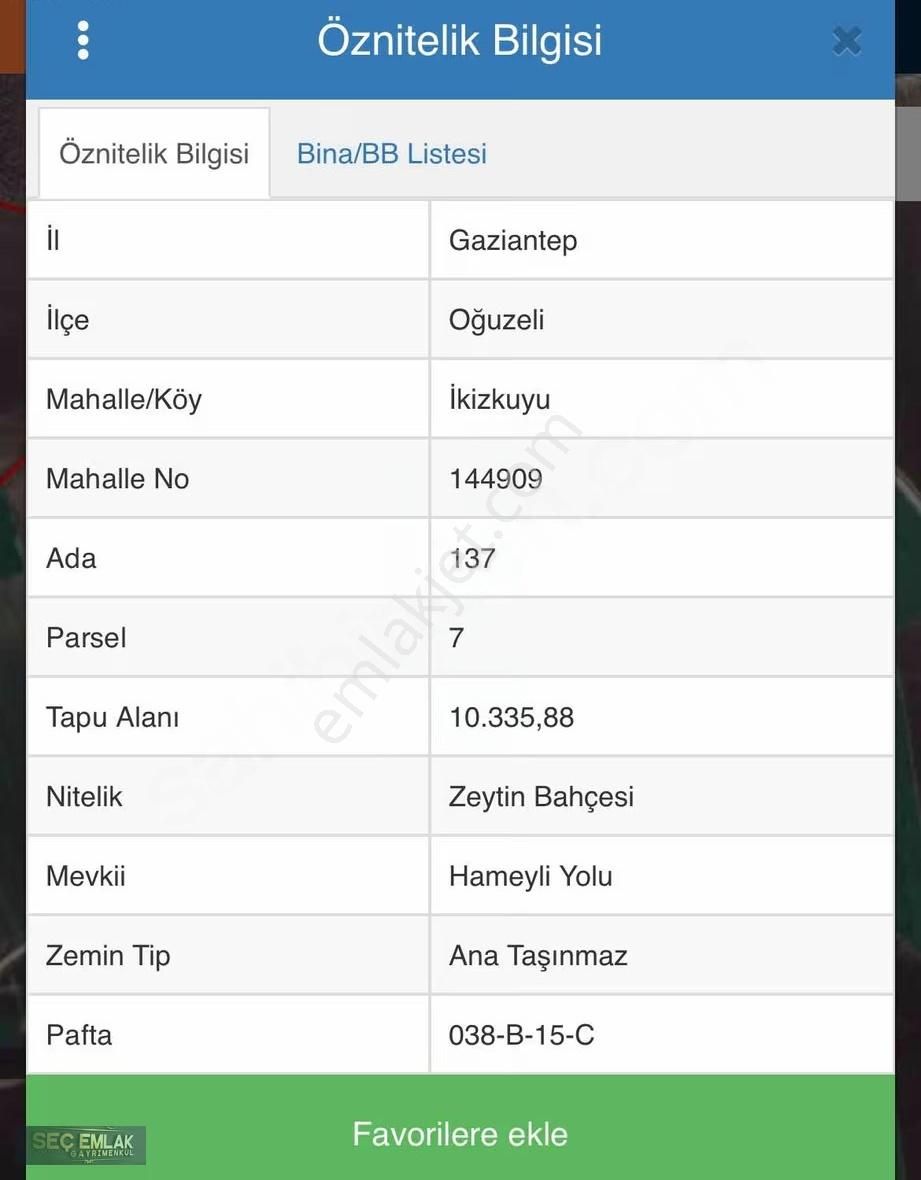The height and width of the screenshot is (1180, 921).
Task: Click the Öznitelik Bilgisi header title
Action: click(x=460, y=41)
